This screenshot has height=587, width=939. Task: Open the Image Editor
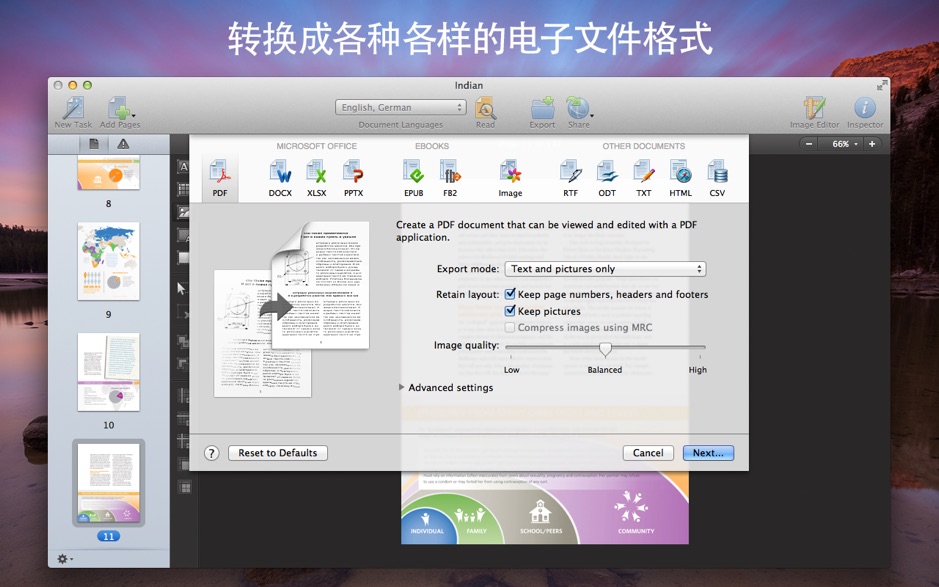(814, 110)
